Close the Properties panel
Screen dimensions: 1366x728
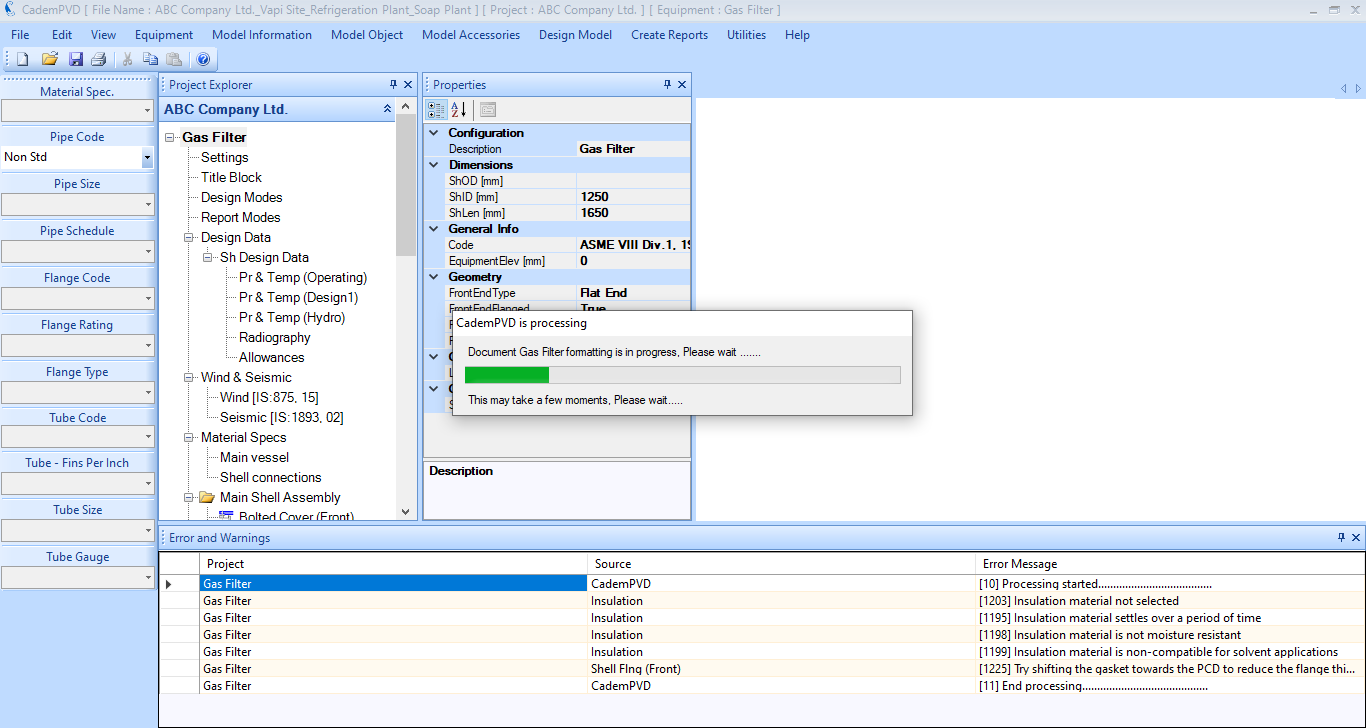click(682, 85)
